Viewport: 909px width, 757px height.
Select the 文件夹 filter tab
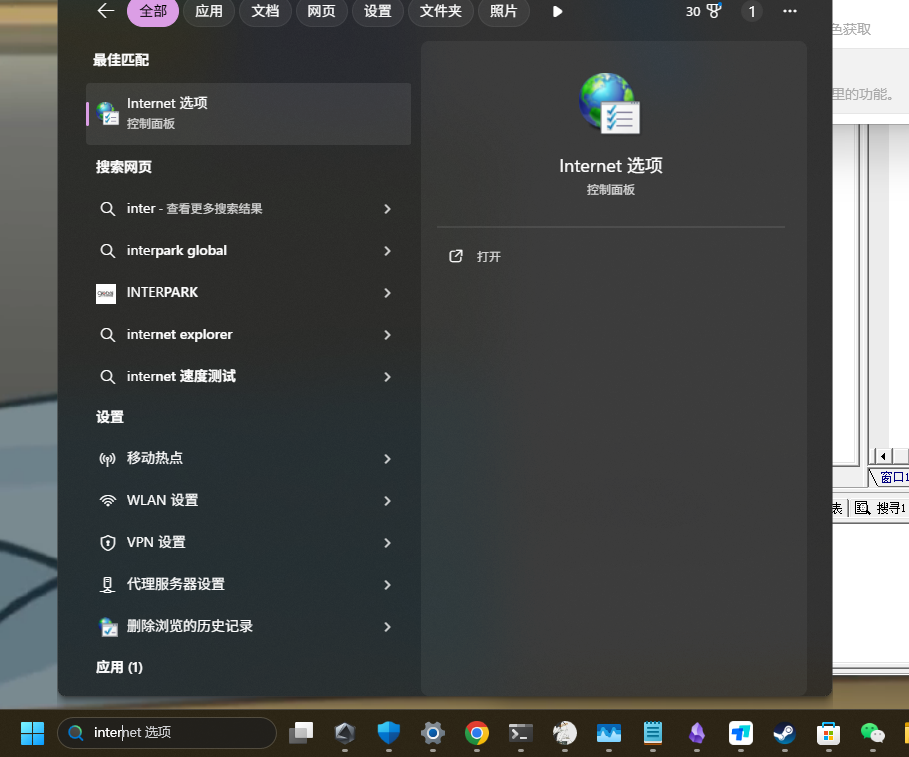tap(440, 11)
